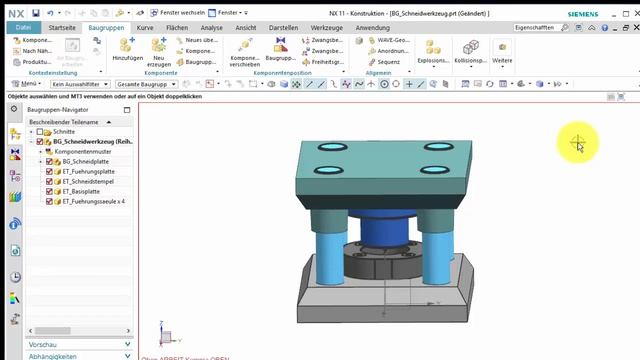Click the Undo arrow icon
This screenshot has height=360, width=640.
click(x=50, y=13)
